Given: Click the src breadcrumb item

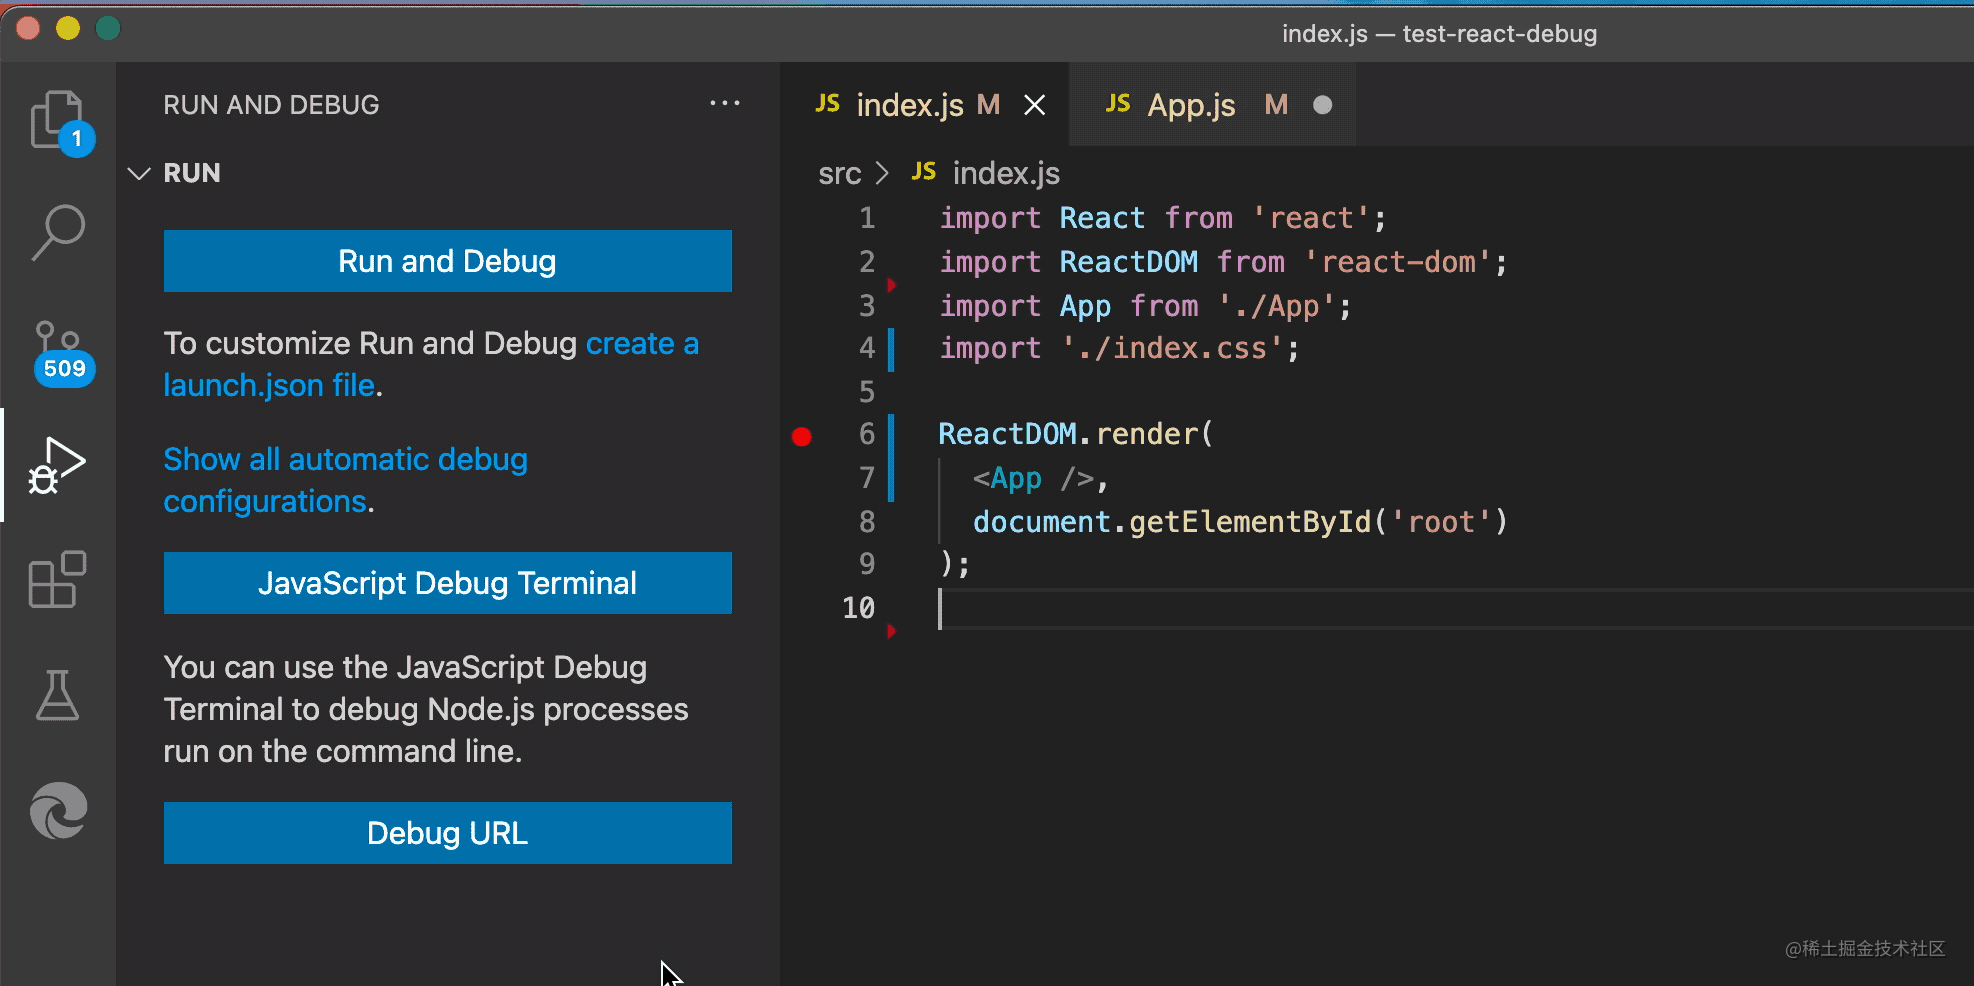Looking at the screenshot, I should coord(839,173).
